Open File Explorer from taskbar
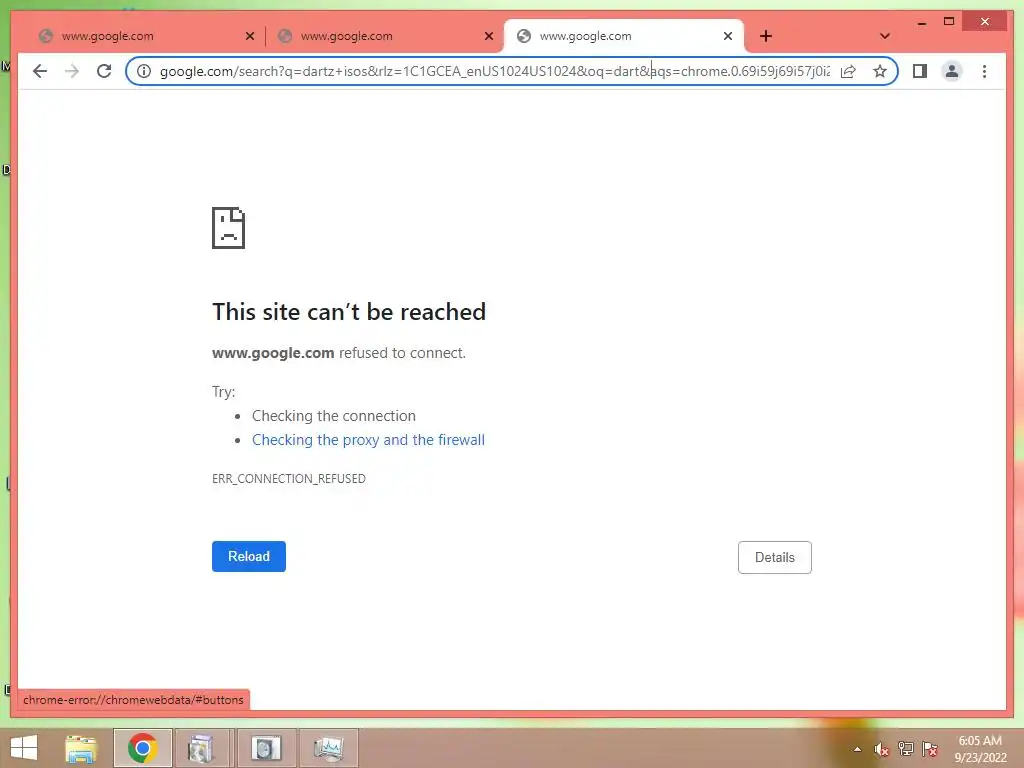Viewport: 1024px width, 768px height. 81,748
